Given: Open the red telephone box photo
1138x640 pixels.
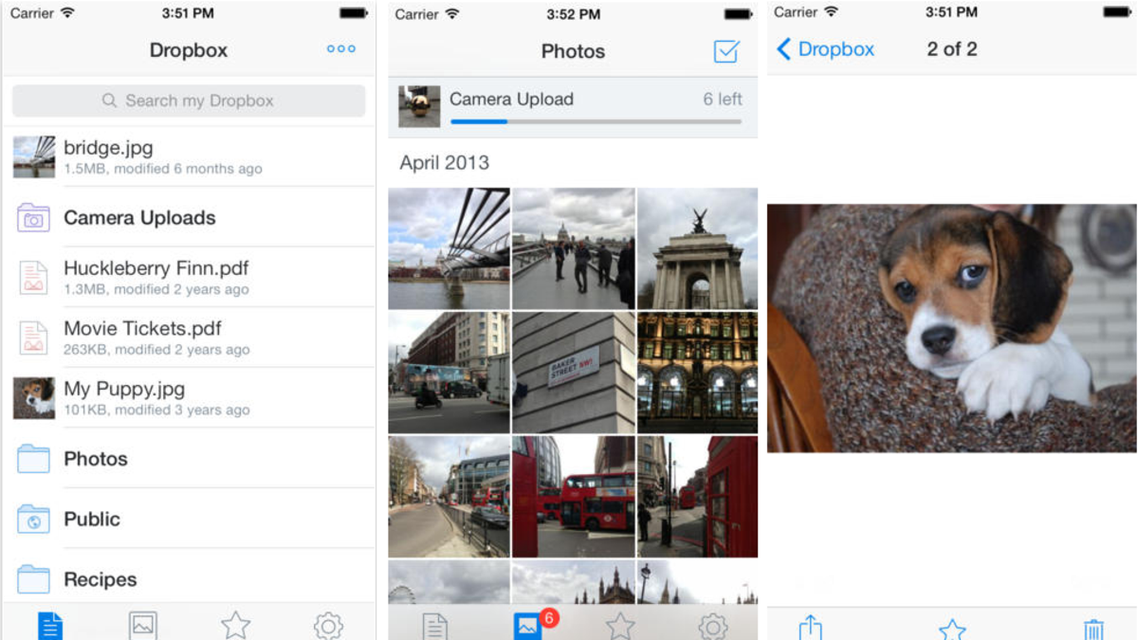Looking at the screenshot, I should tap(697, 496).
